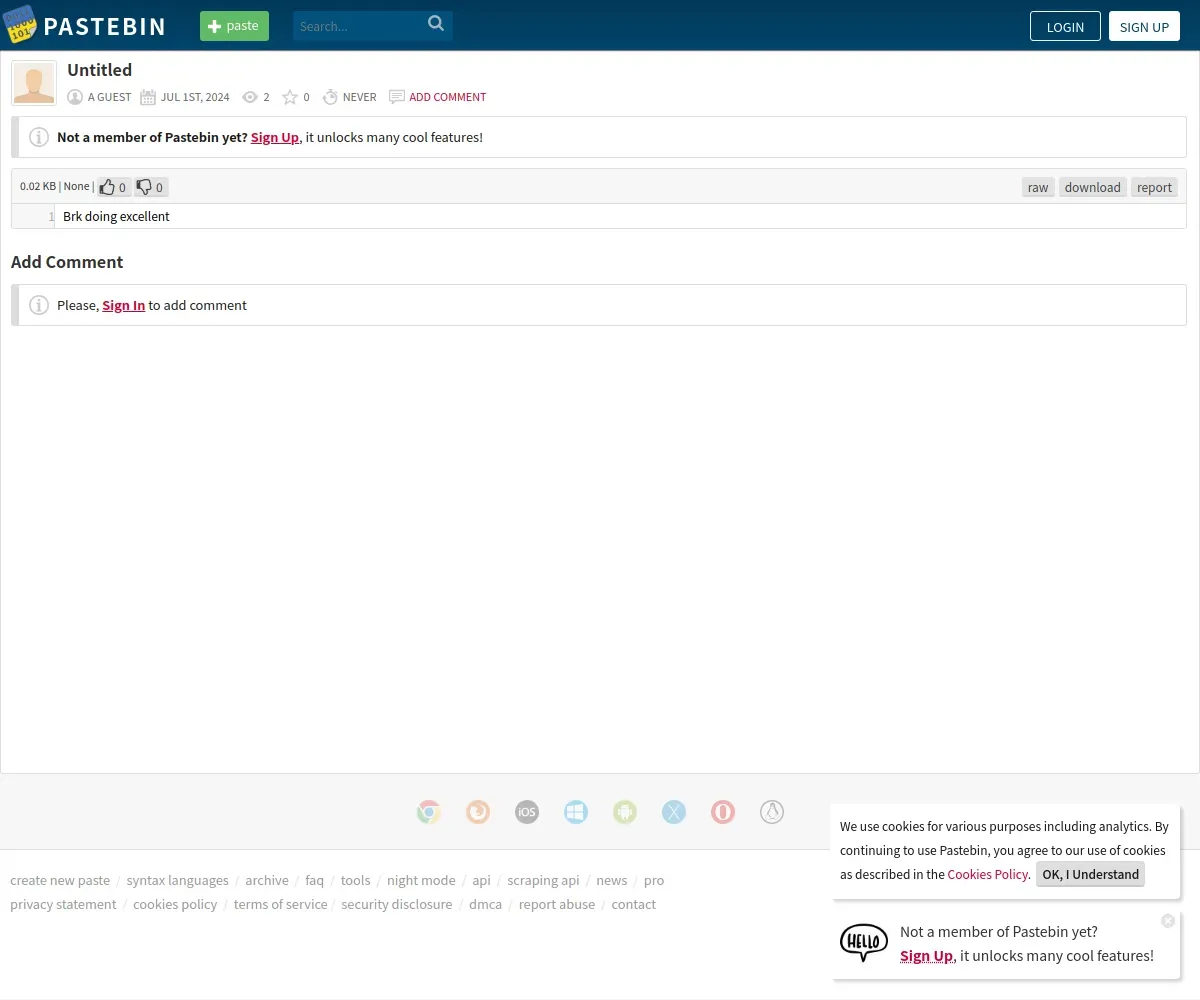
Task: Click the PASTEBIN title text
Action: [105, 26]
